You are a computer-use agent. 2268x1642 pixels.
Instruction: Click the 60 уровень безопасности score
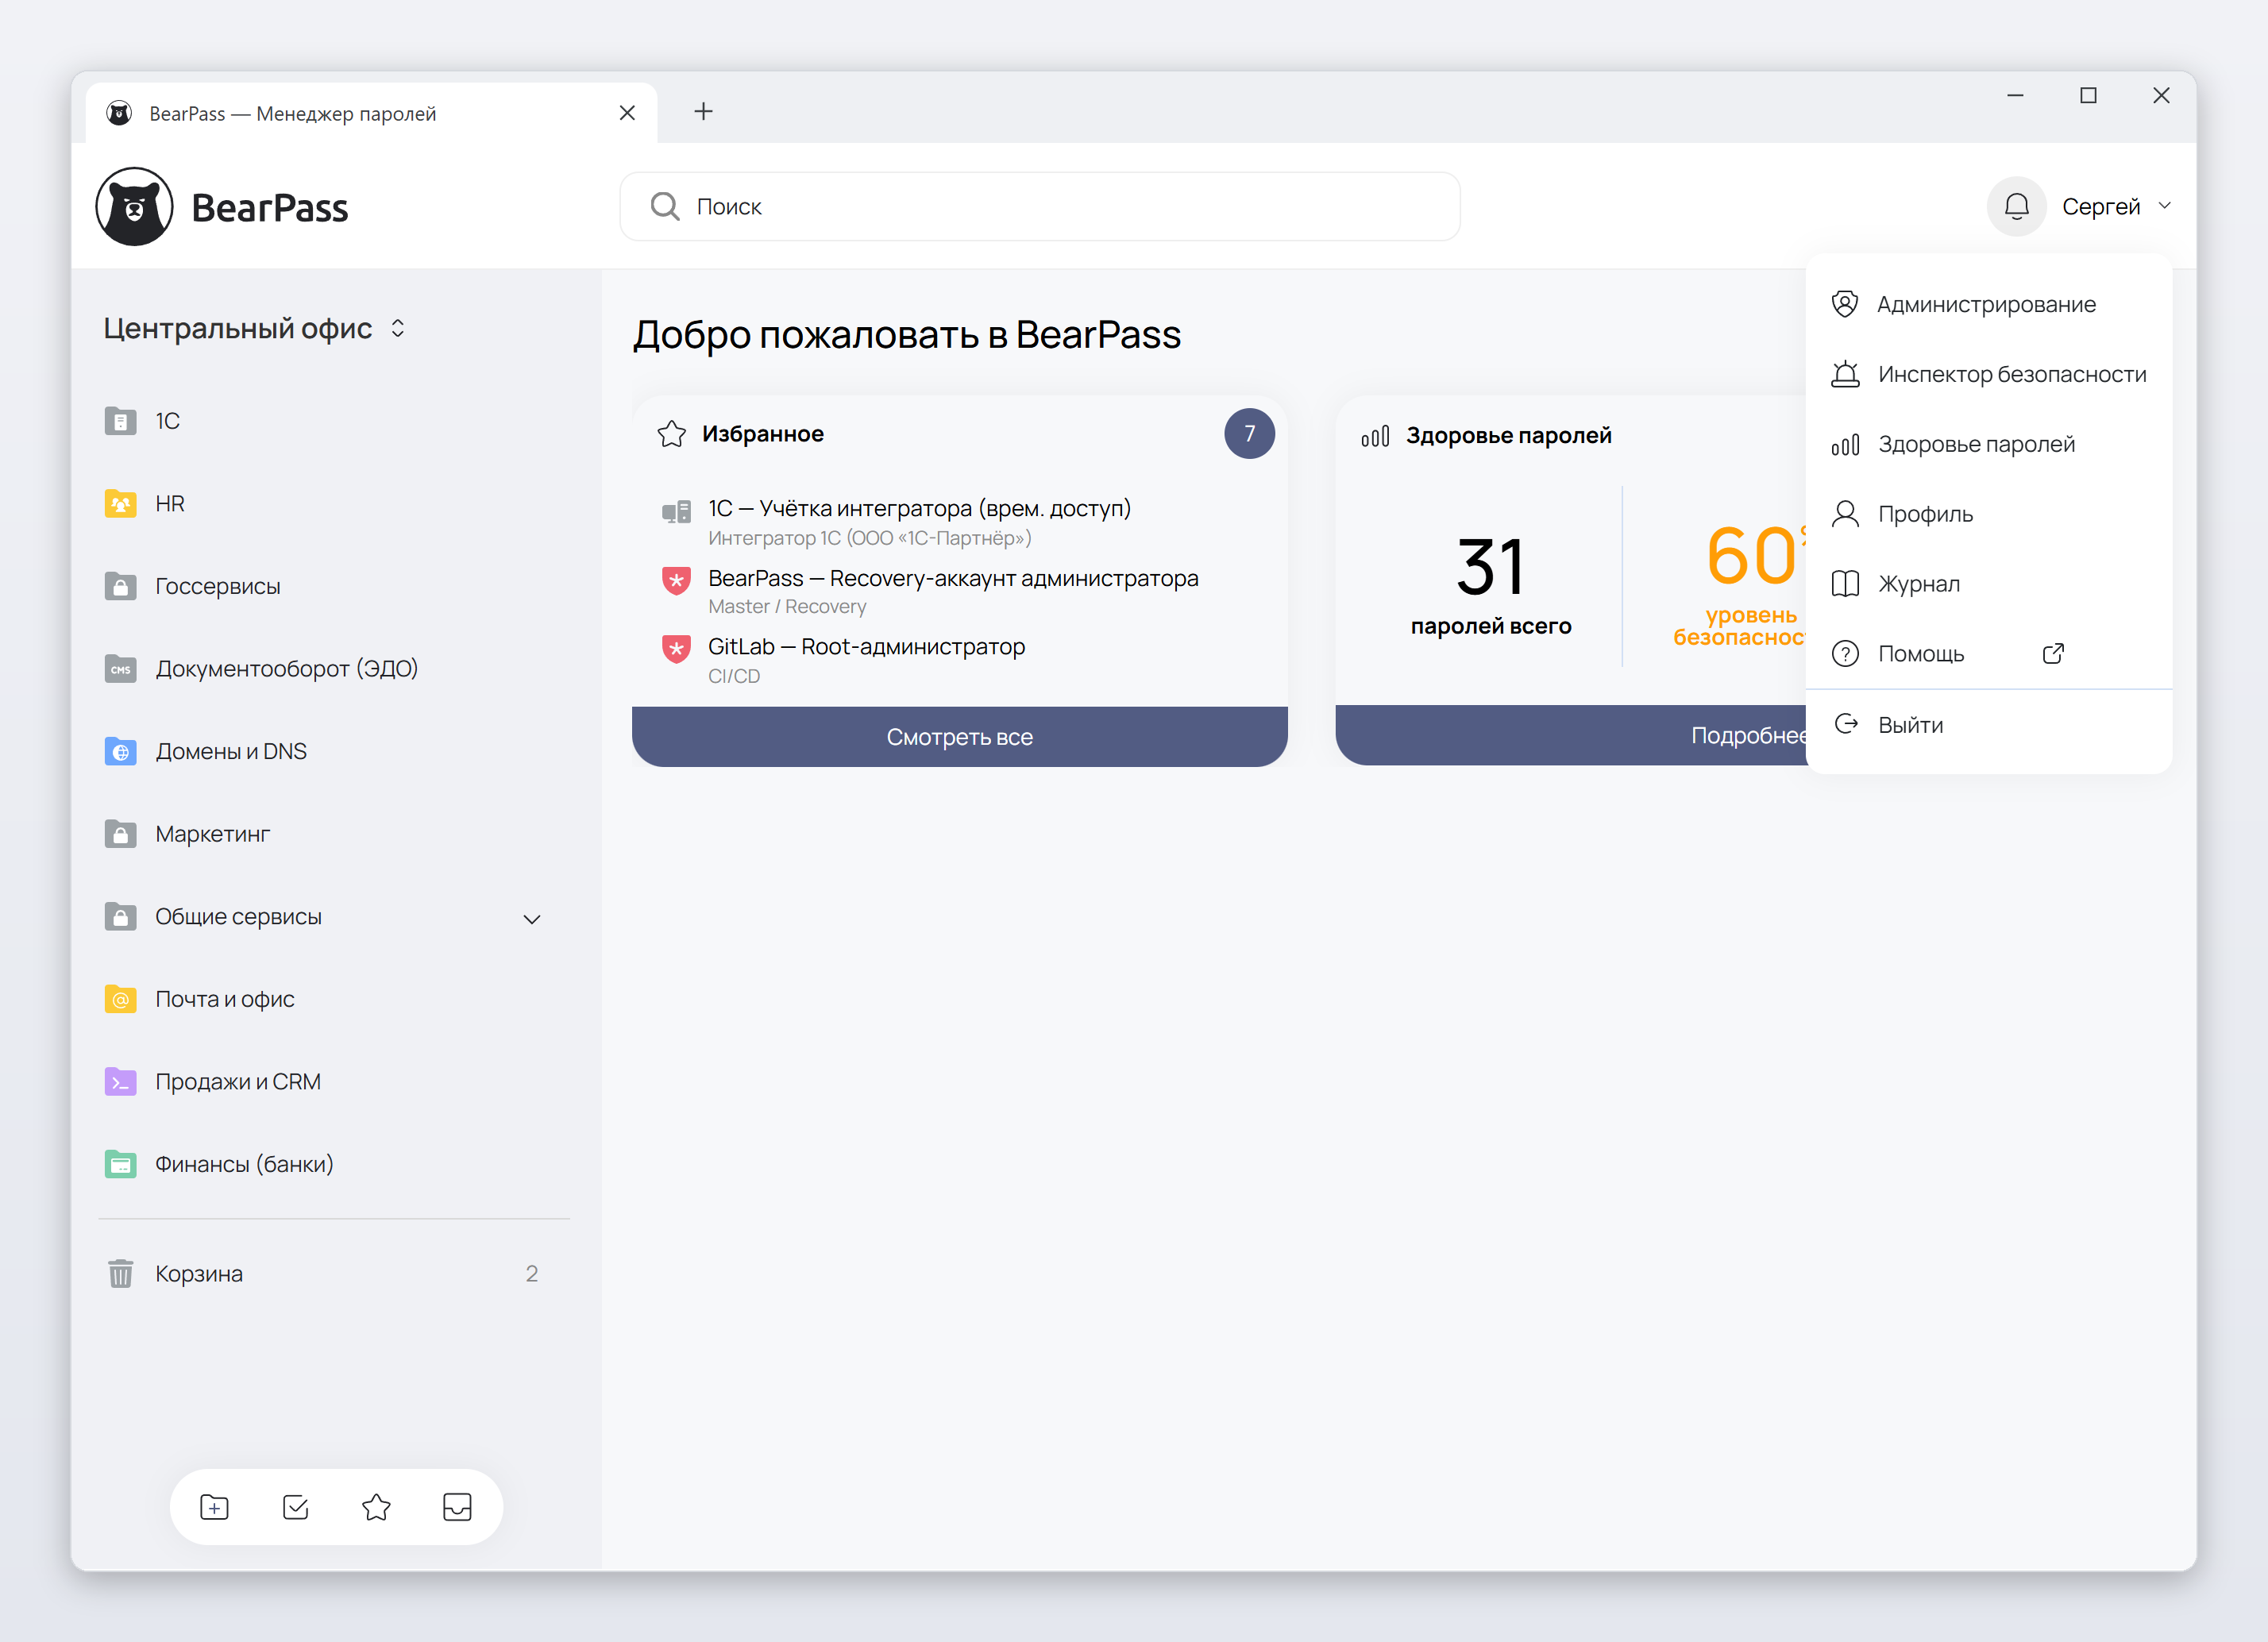coord(1740,585)
